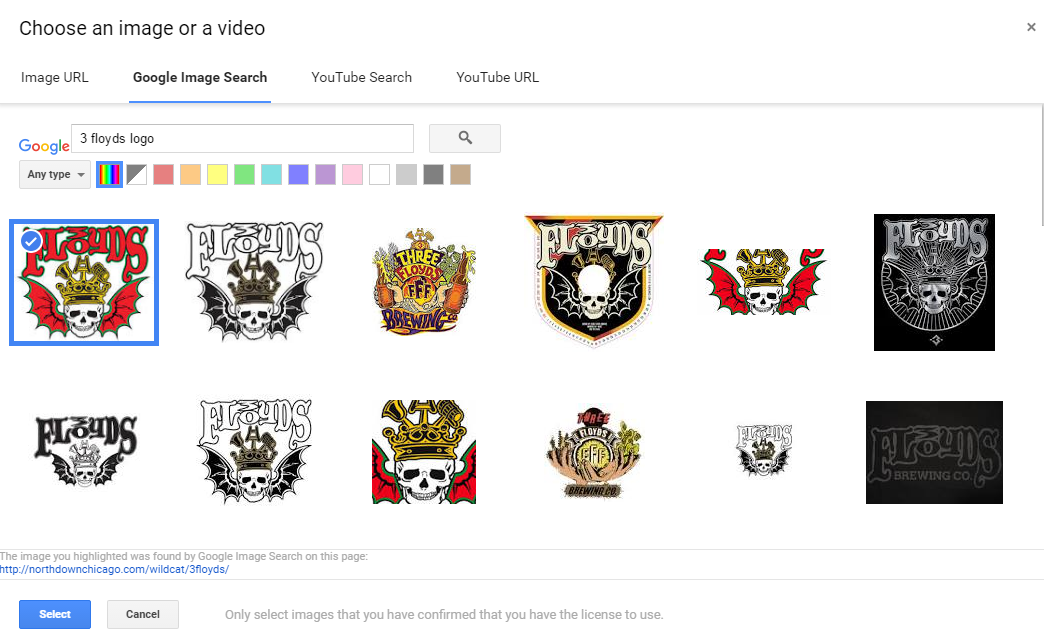This screenshot has height=643, width=1044.
Task: Click the Cancel button
Action: tap(142, 614)
